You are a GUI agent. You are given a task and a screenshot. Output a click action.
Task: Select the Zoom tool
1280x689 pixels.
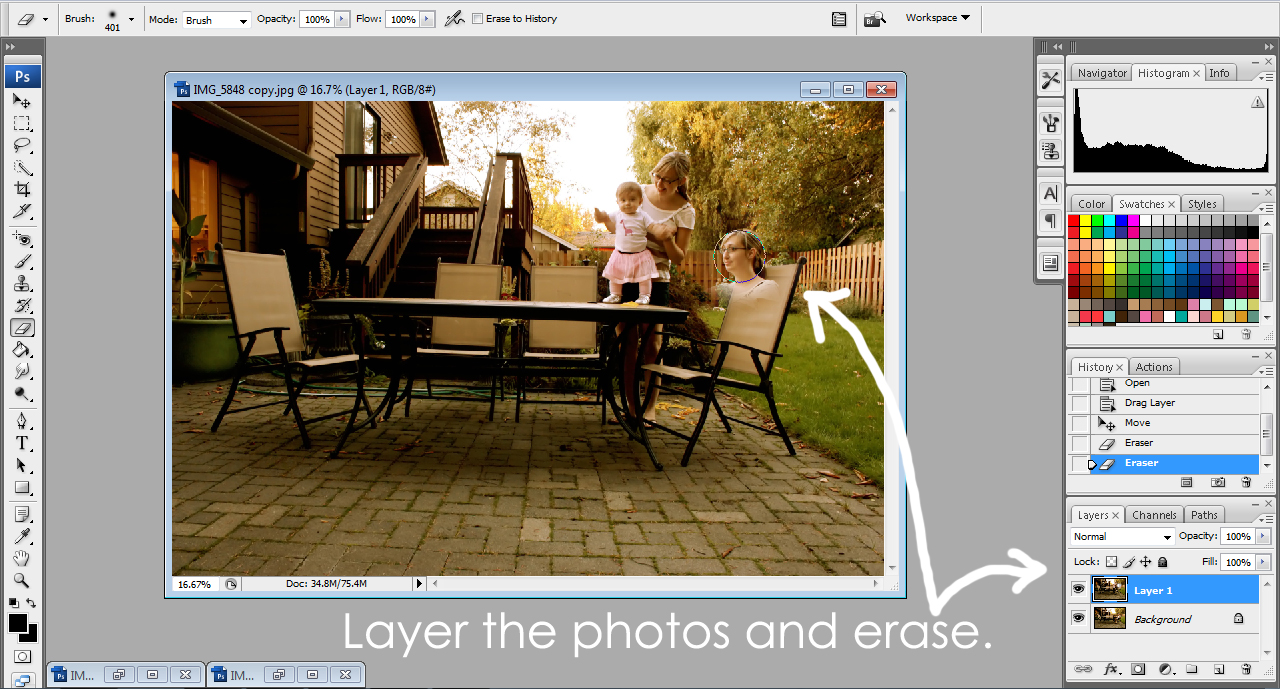[22, 579]
